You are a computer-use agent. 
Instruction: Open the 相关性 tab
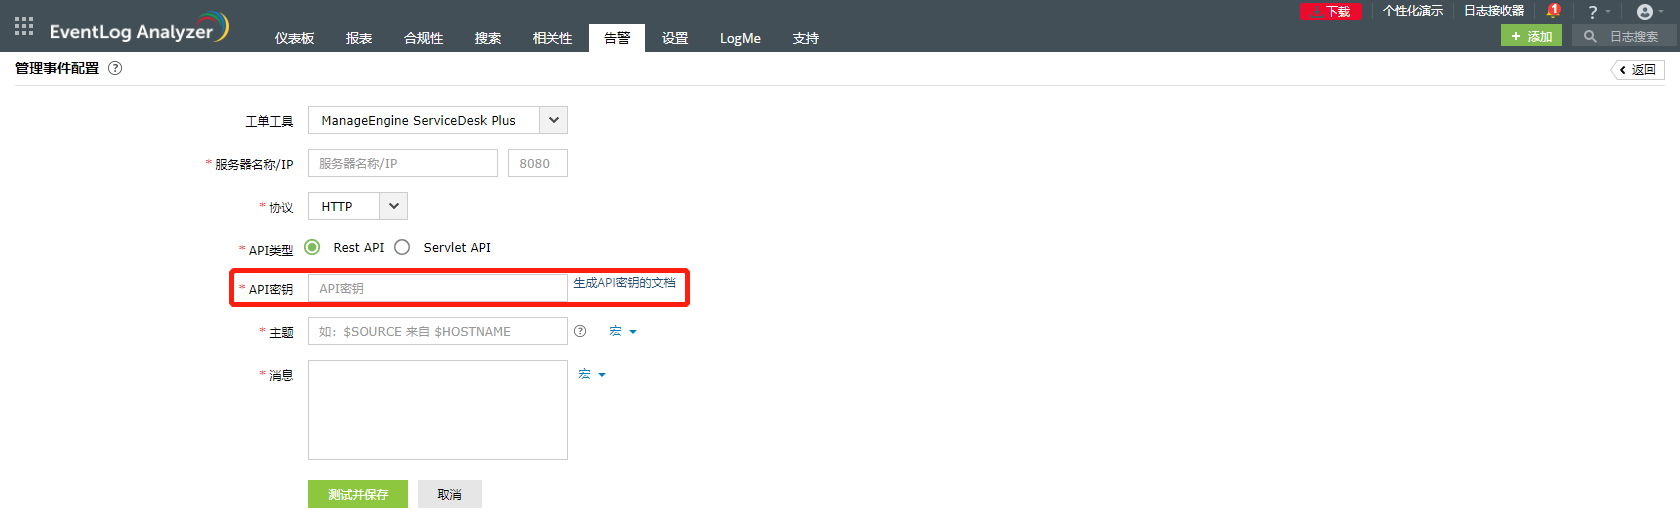(x=553, y=38)
